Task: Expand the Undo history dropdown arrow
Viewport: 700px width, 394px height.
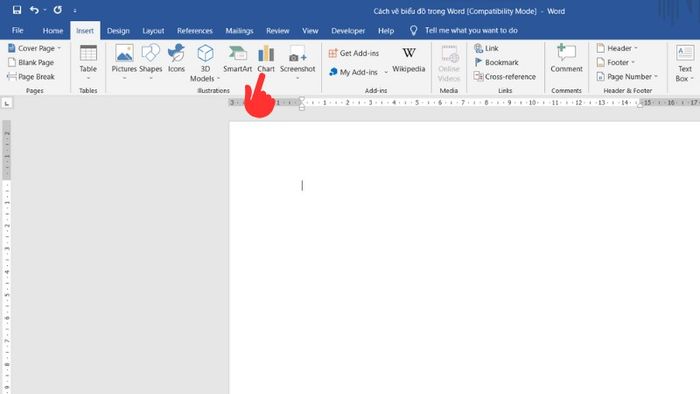Action: (45, 10)
